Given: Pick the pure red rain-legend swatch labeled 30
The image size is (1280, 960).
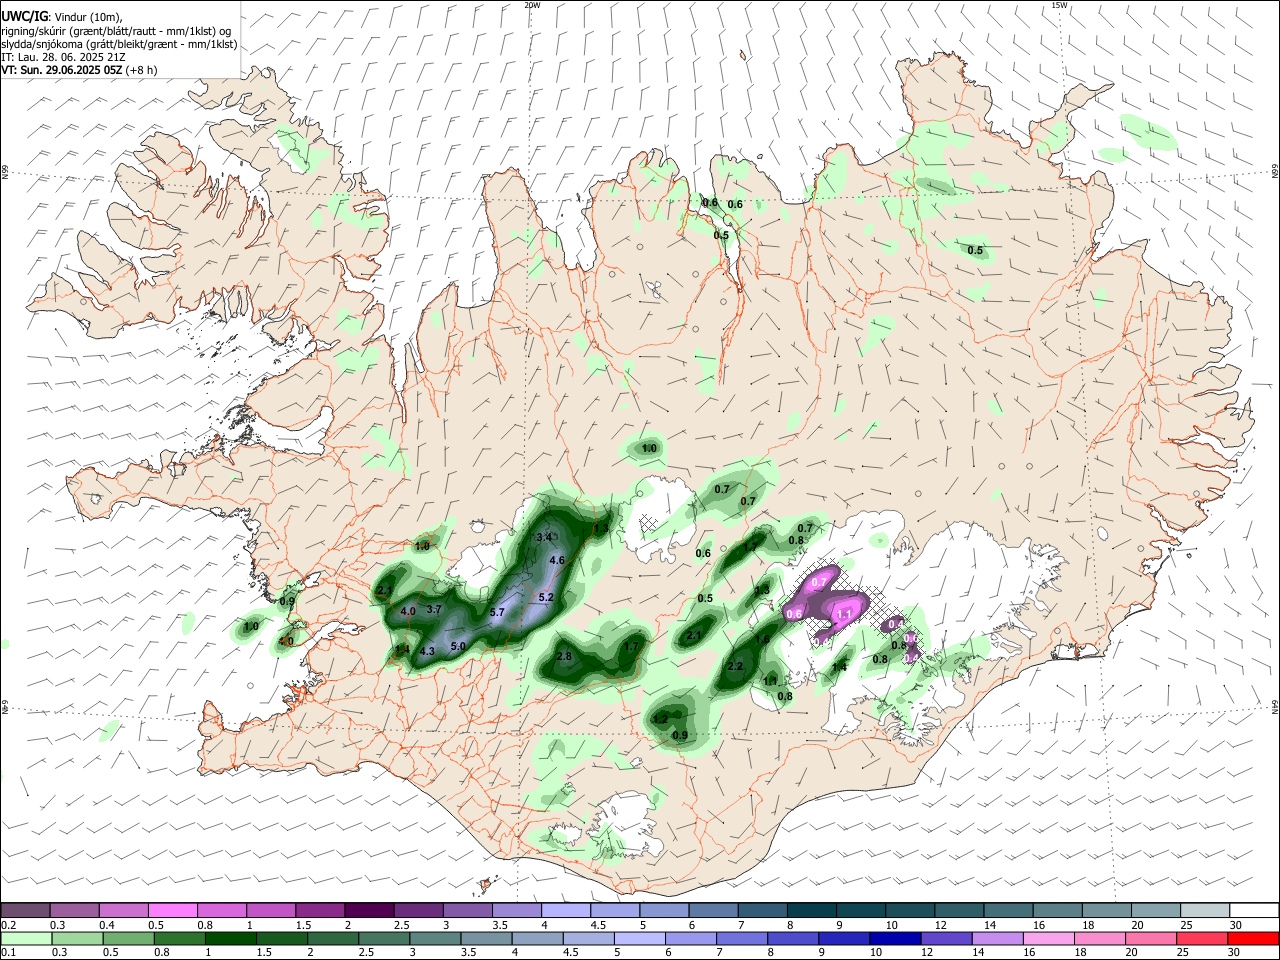Looking at the screenshot, I should [x=1254, y=938].
